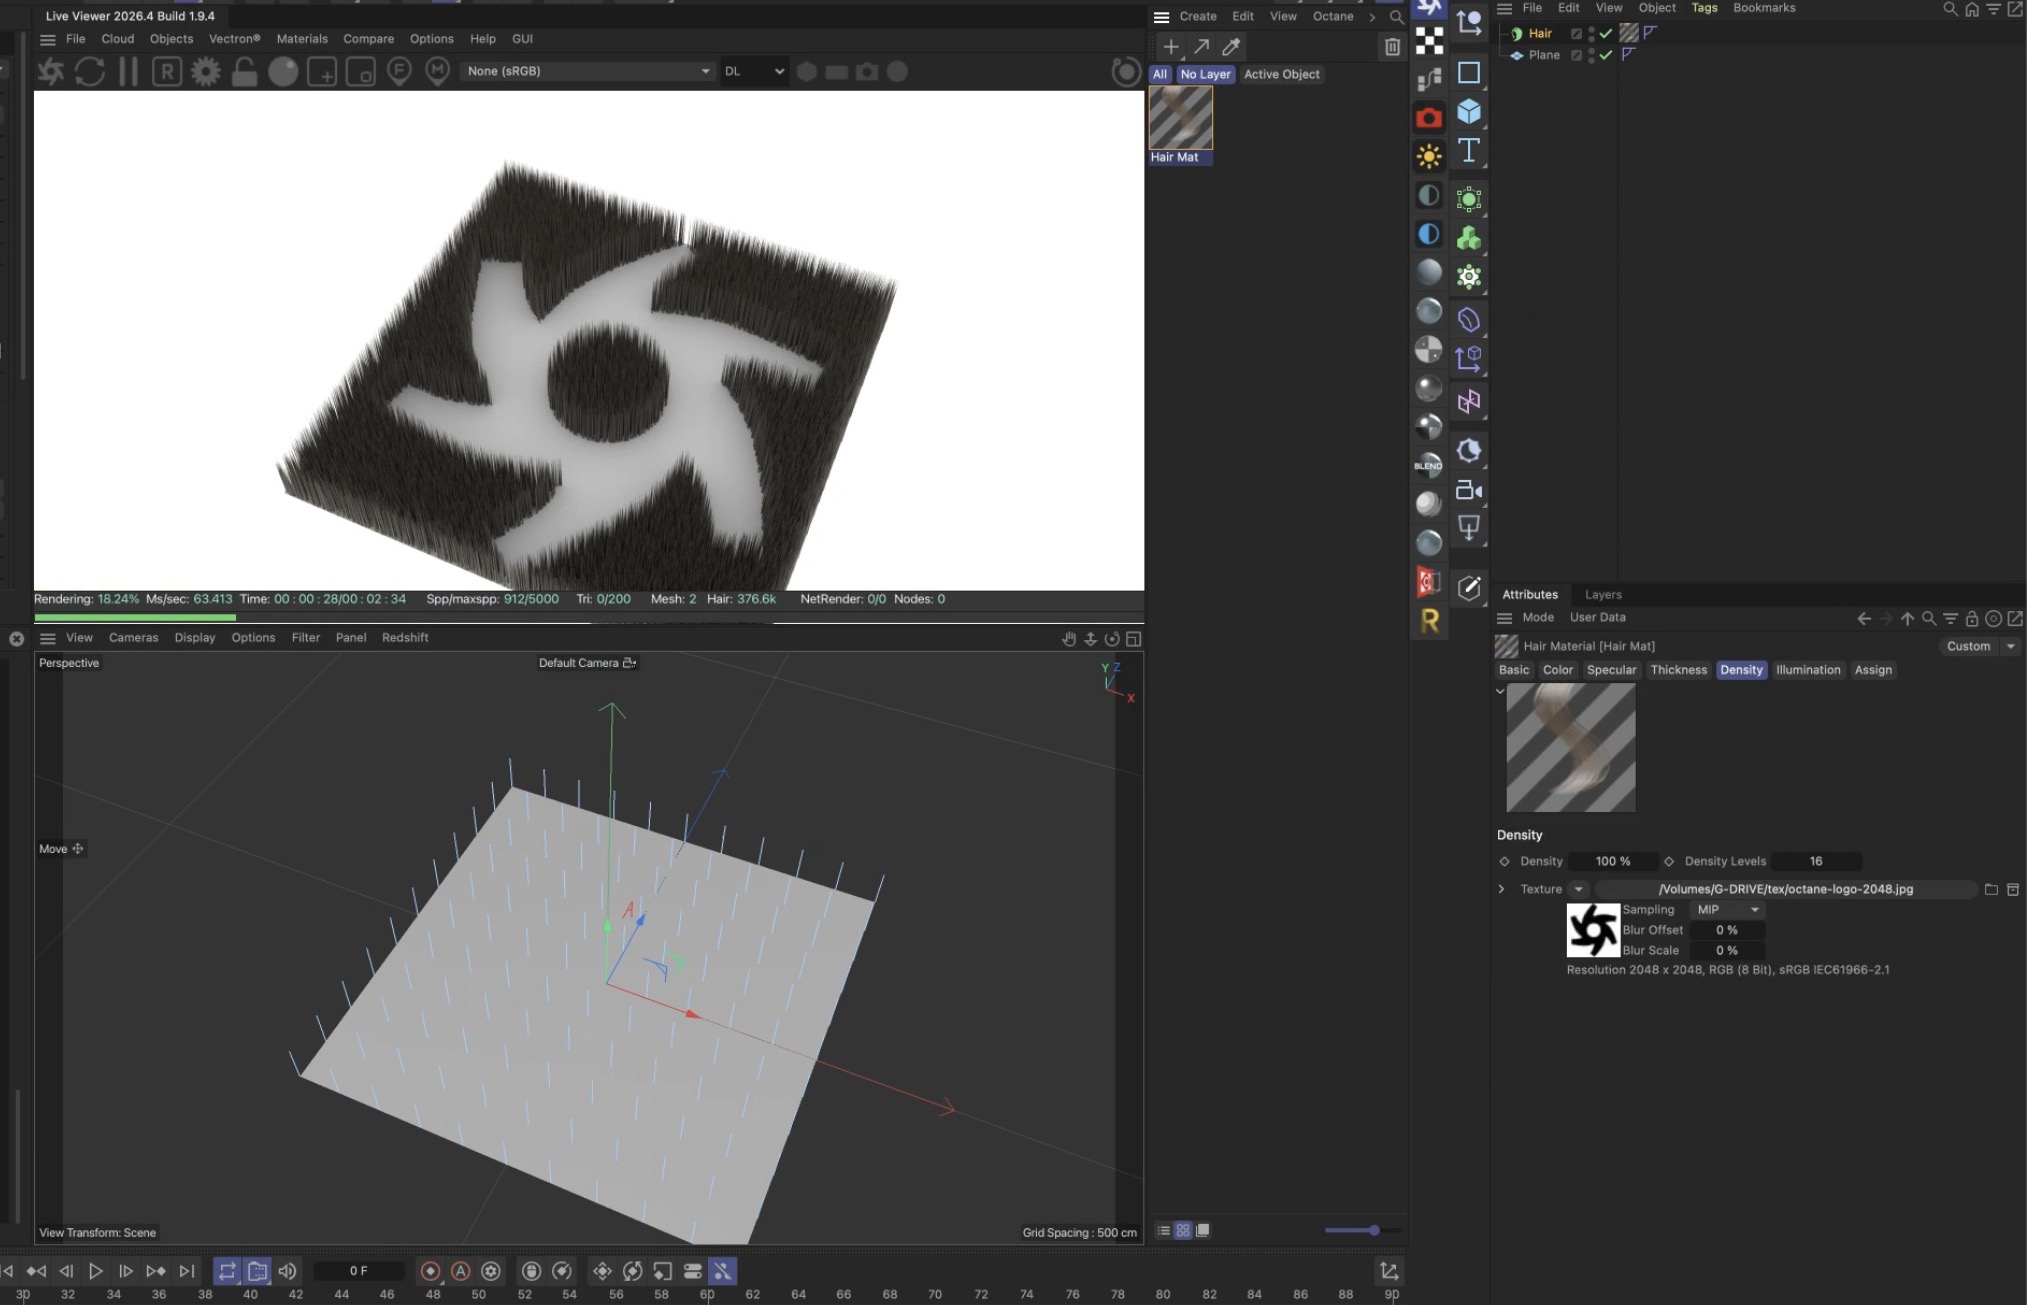Open the Cloud menu
The image size is (2027, 1305).
(x=117, y=39)
